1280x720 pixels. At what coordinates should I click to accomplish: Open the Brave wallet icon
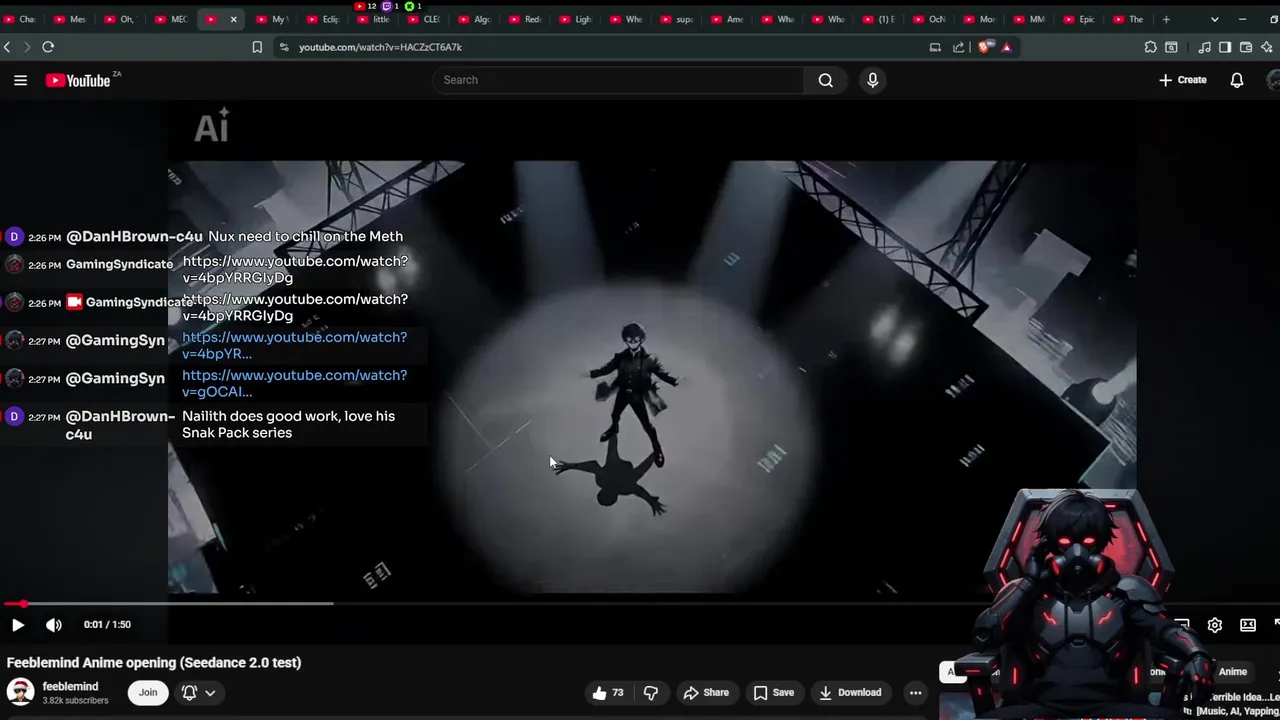click(x=1246, y=47)
